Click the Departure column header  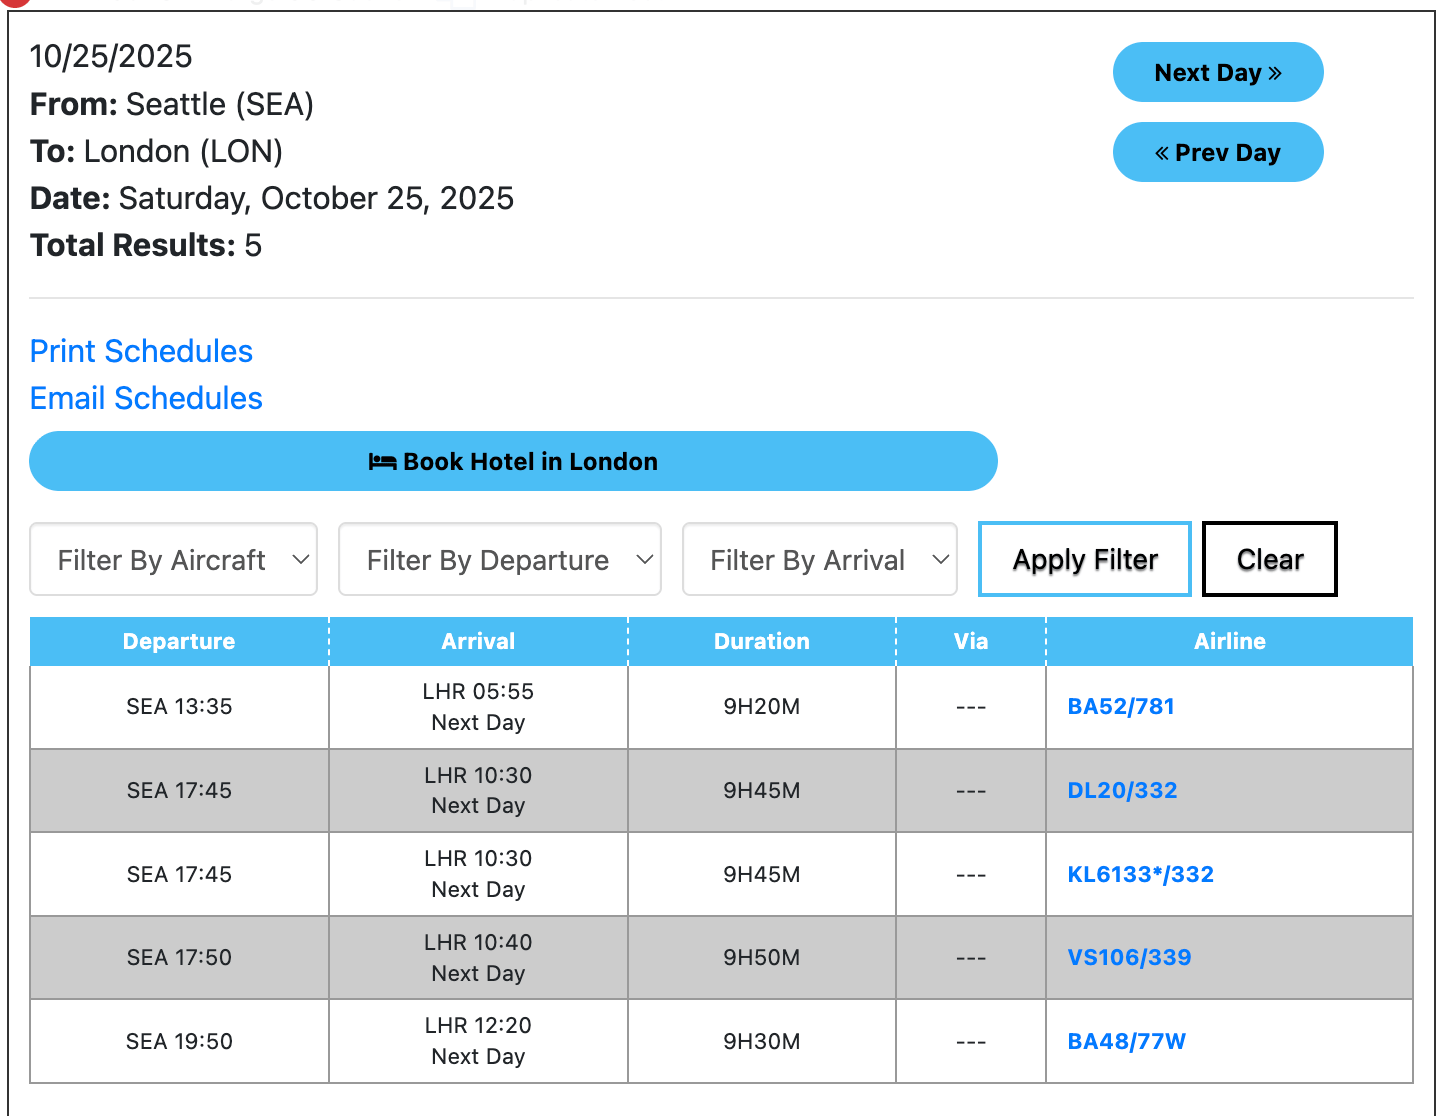(x=179, y=642)
